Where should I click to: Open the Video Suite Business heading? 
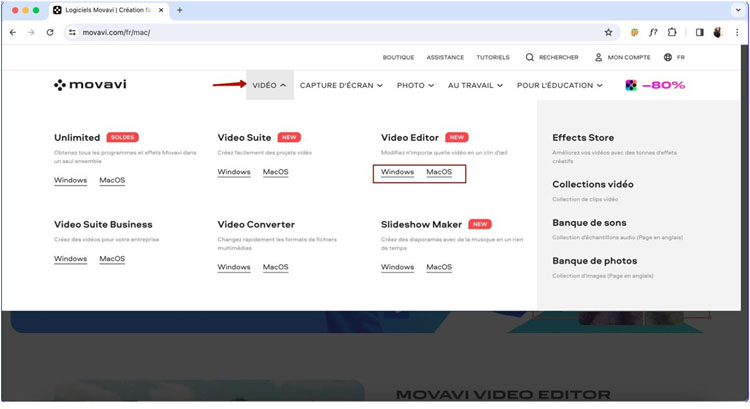point(103,225)
